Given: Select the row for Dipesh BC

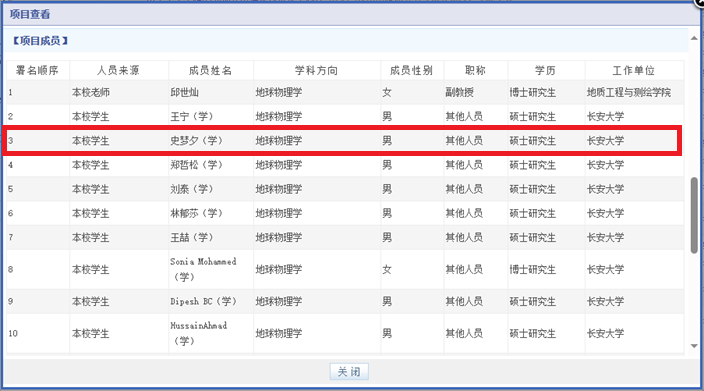Looking at the screenshot, I should pos(345,301).
